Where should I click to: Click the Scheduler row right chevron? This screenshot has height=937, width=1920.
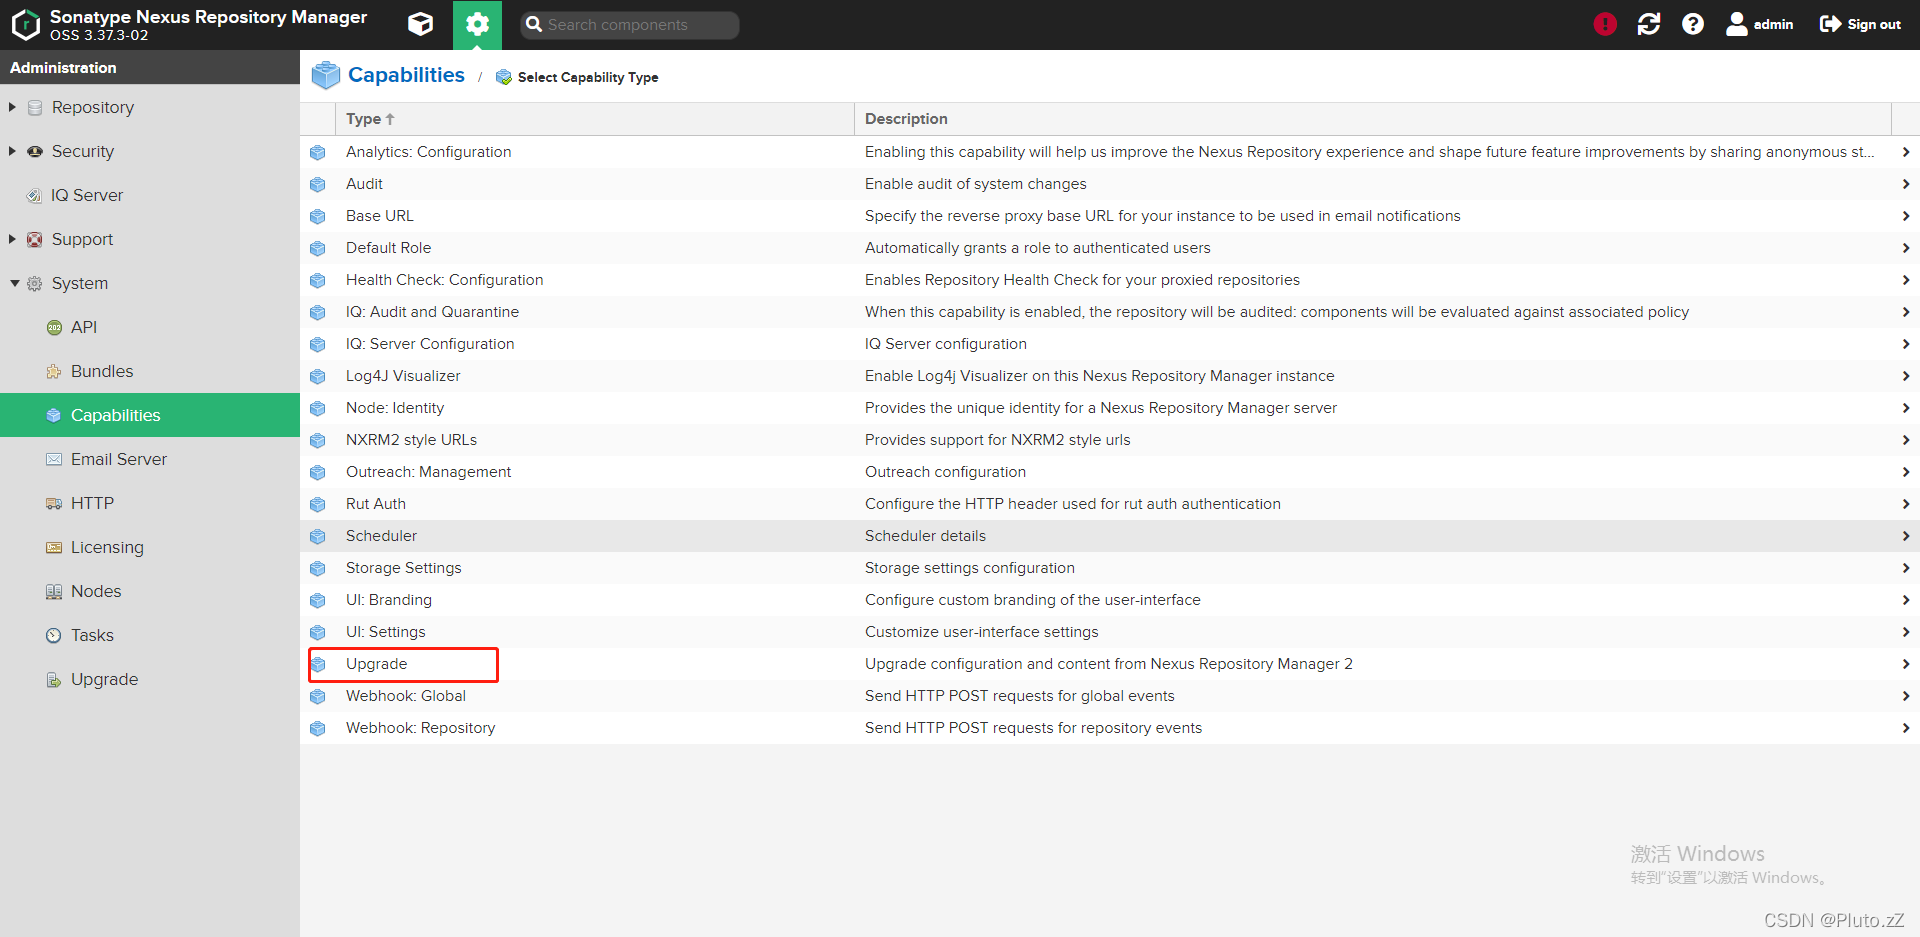click(x=1906, y=536)
